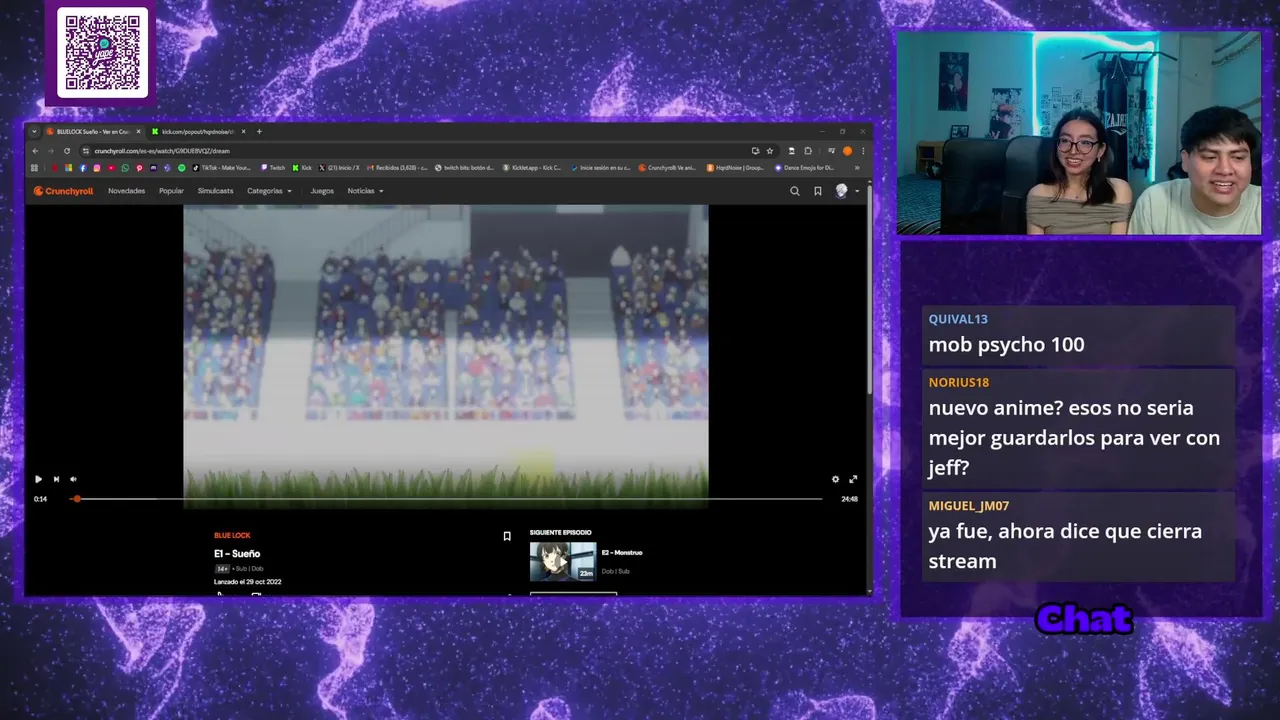Open the Kick bookmark

(x=302, y=168)
